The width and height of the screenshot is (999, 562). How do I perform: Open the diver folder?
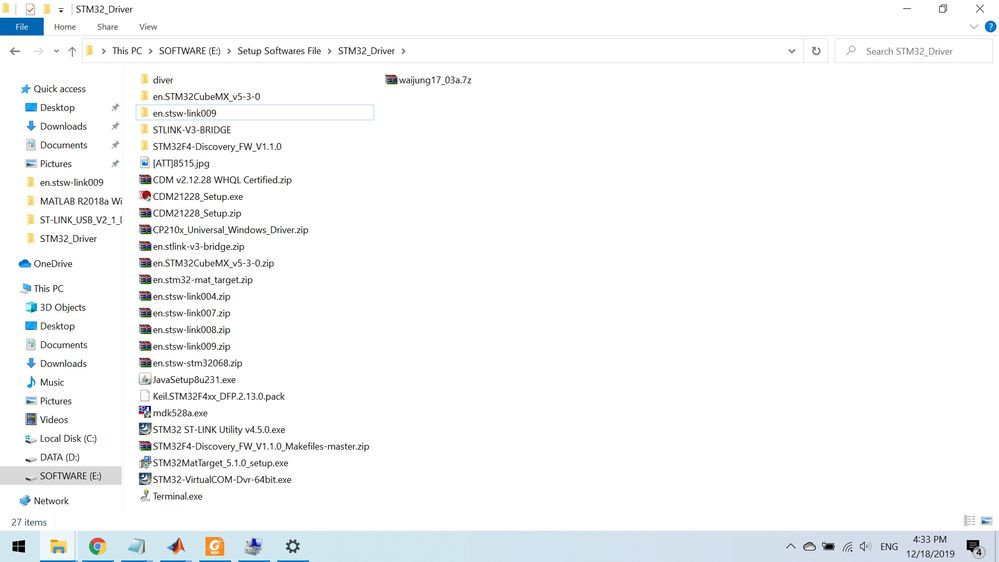click(156, 80)
